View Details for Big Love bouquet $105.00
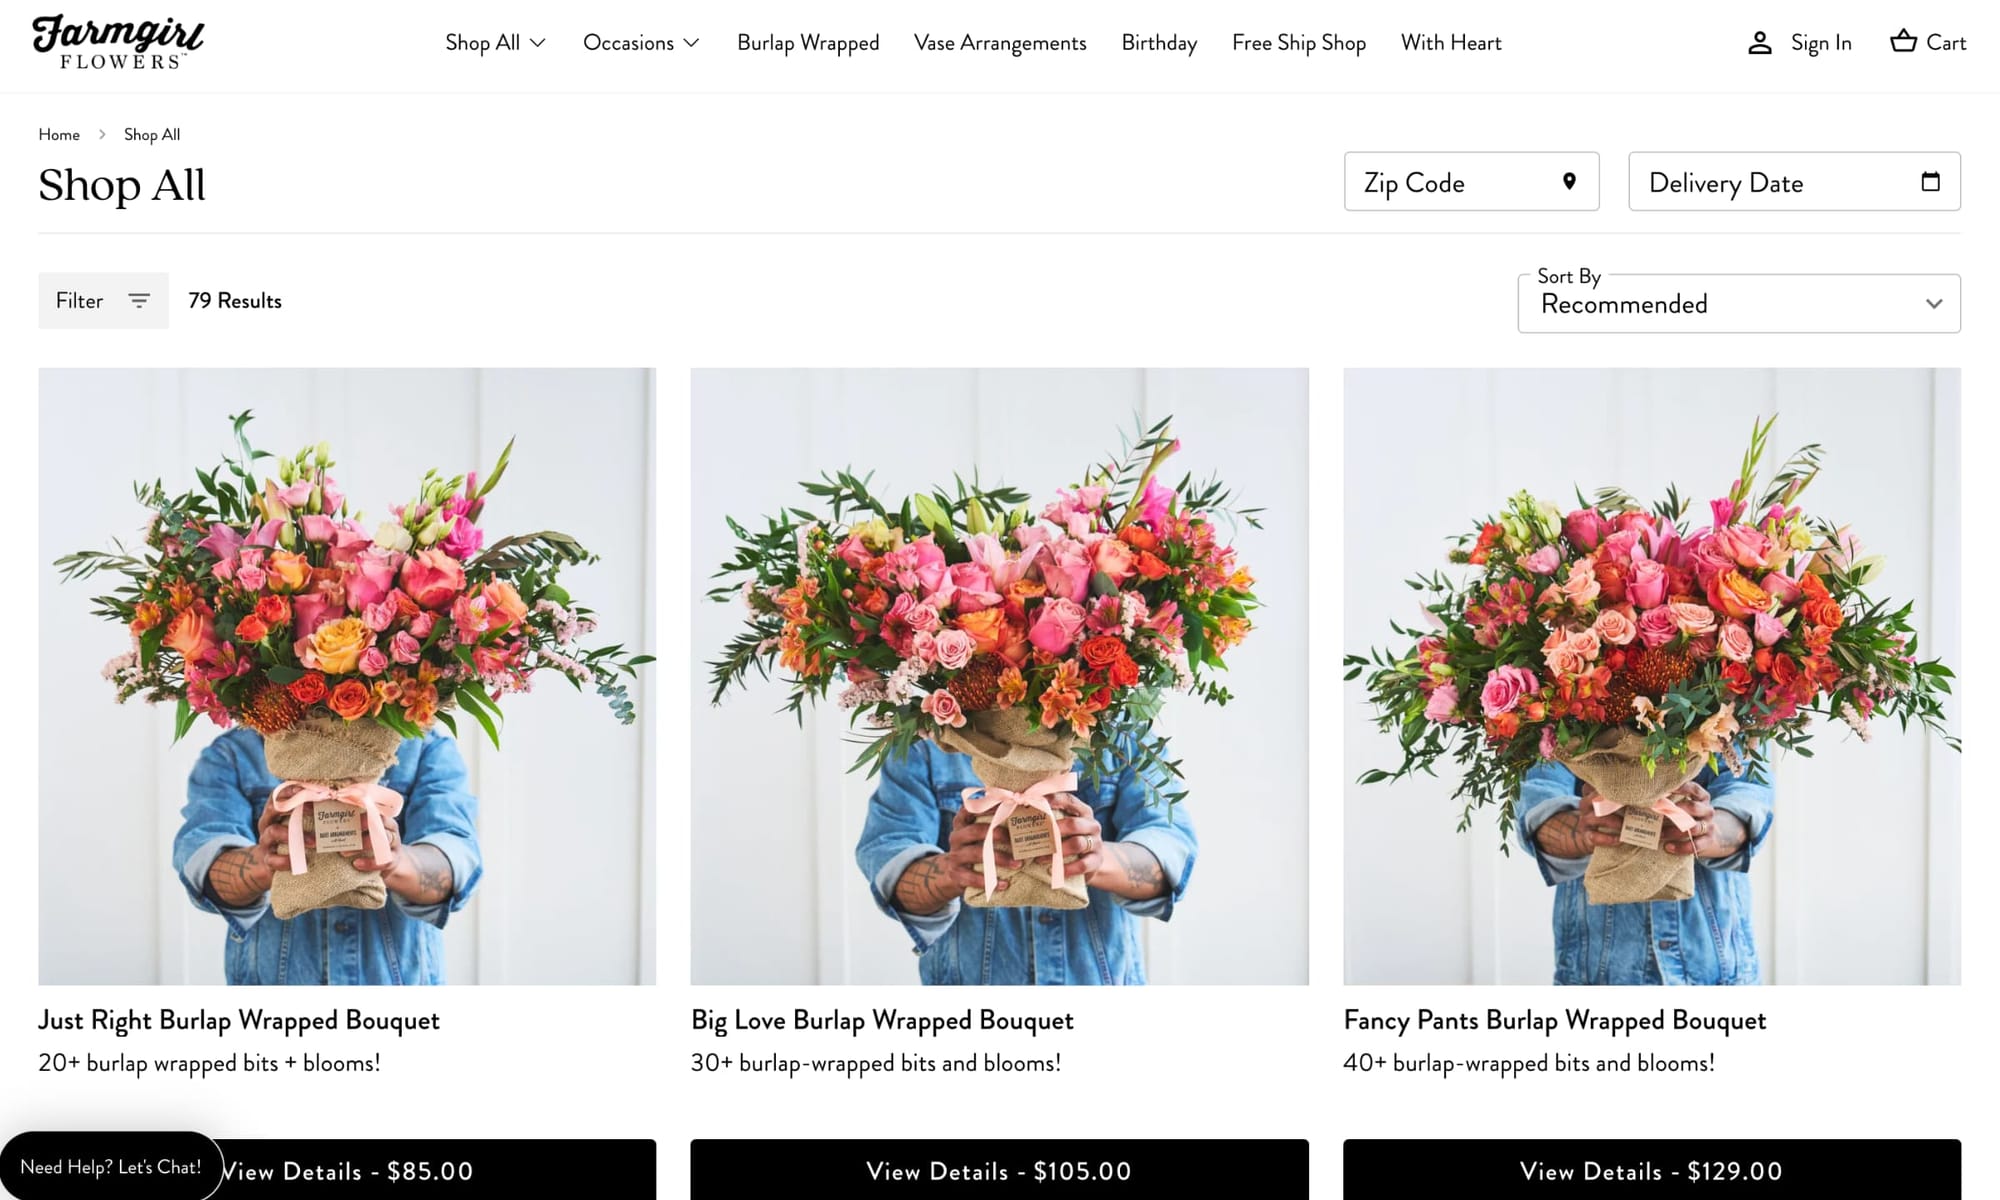2000x1200 pixels. click(x=998, y=1170)
